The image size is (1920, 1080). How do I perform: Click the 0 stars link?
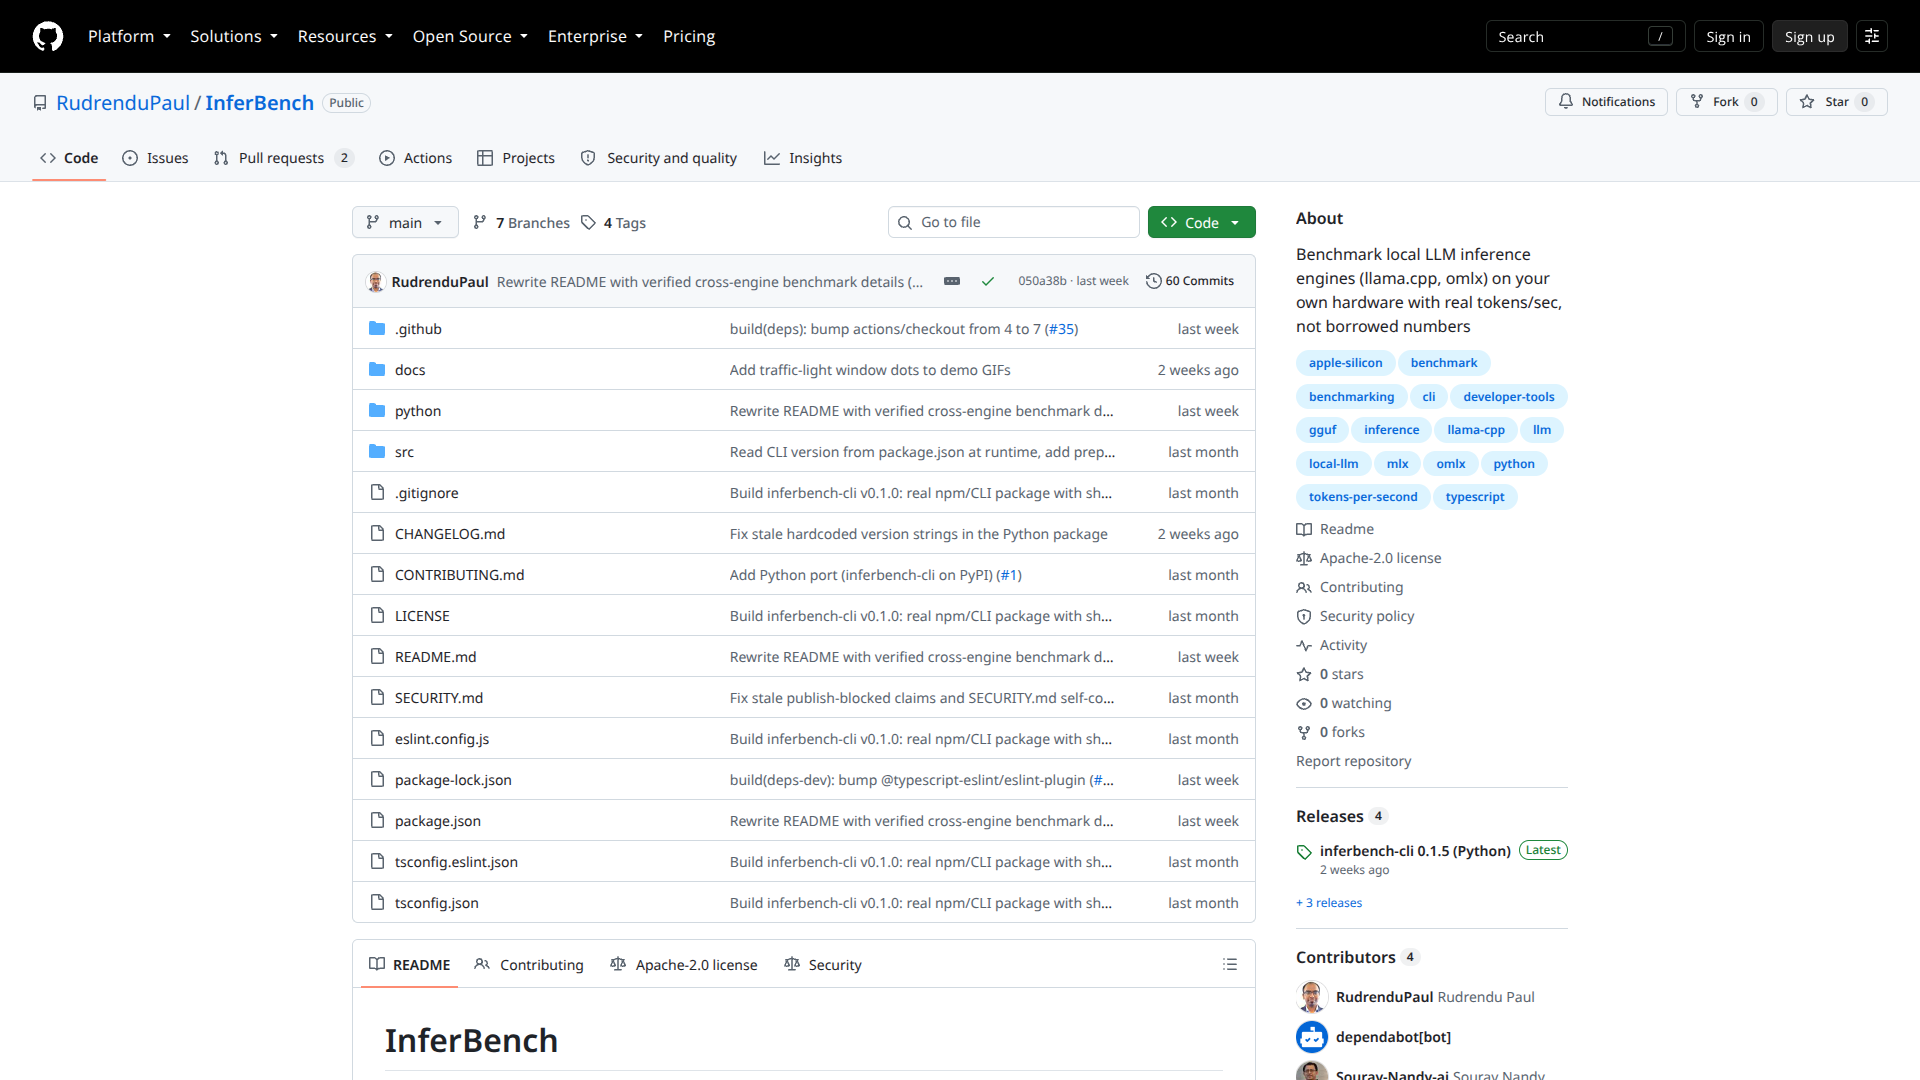point(1341,675)
